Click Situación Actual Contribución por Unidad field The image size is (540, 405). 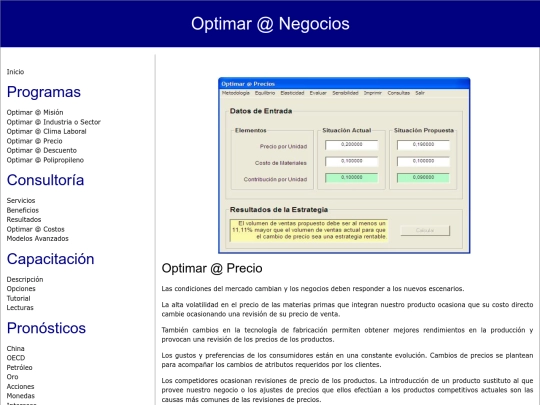352,178
